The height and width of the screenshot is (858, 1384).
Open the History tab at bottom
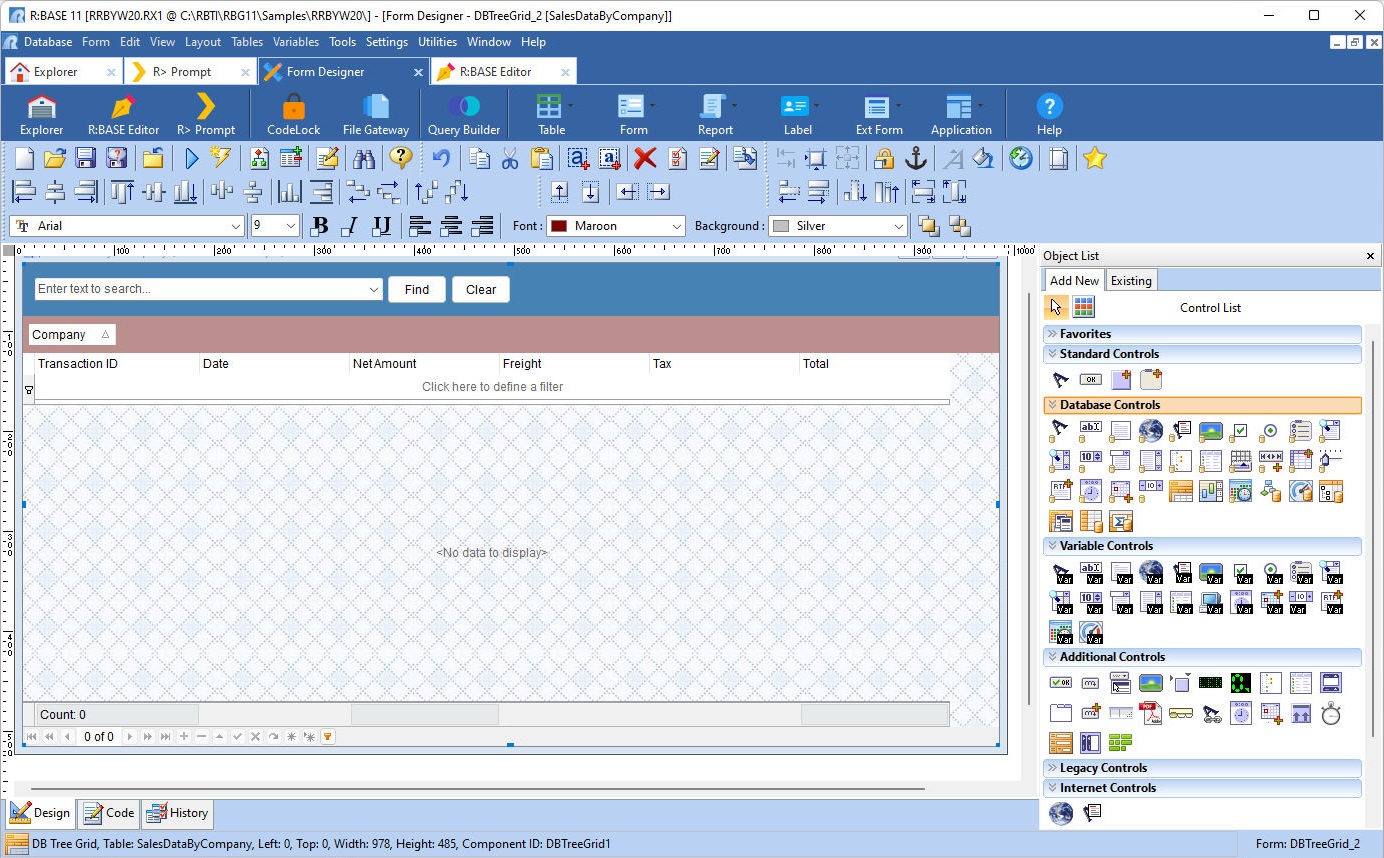pyautogui.click(x=177, y=813)
